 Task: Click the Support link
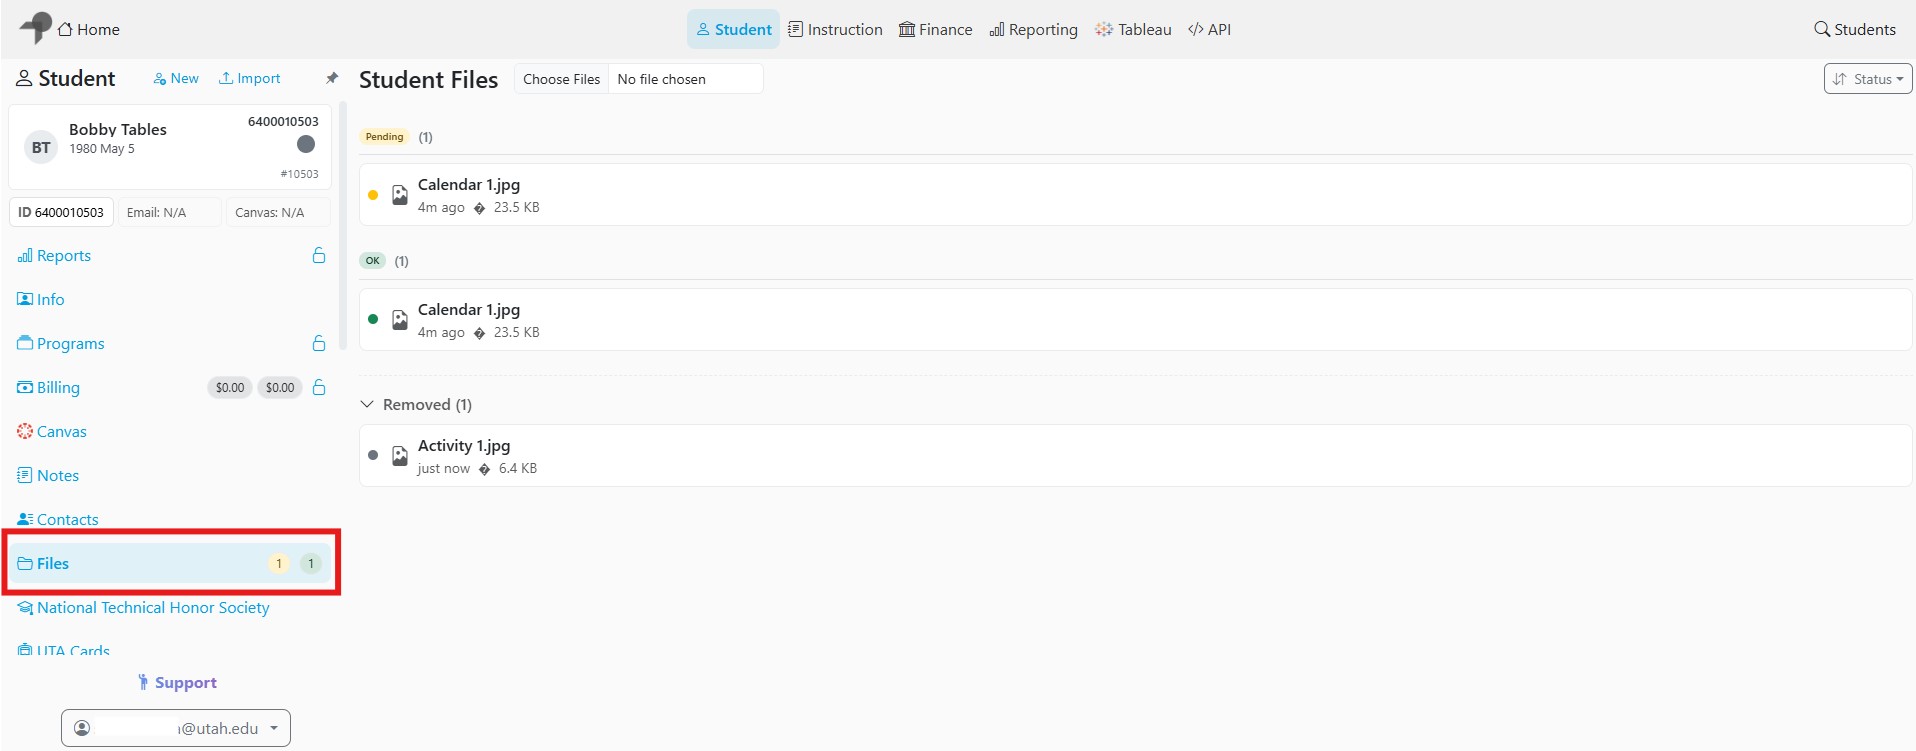click(x=177, y=682)
